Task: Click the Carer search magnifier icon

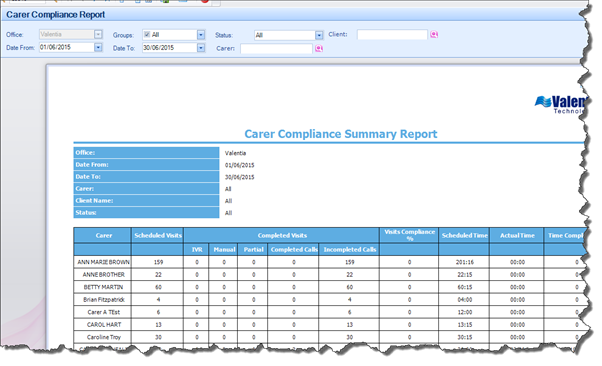Action: pos(319,48)
